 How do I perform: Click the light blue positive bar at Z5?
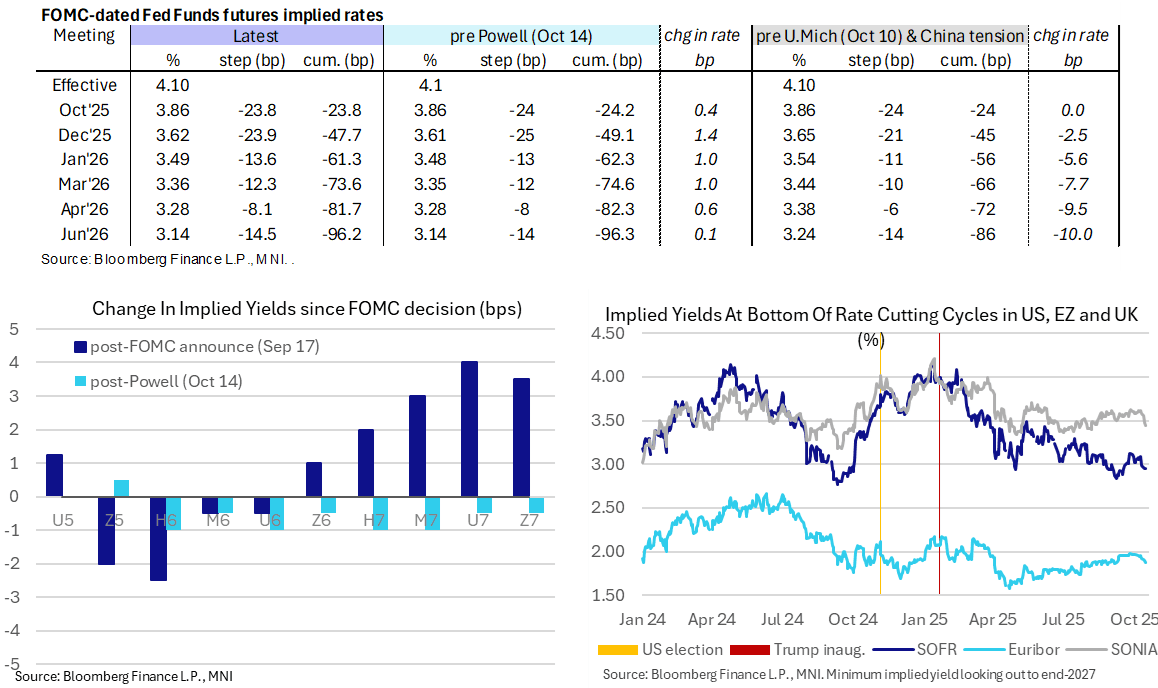click(120, 488)
